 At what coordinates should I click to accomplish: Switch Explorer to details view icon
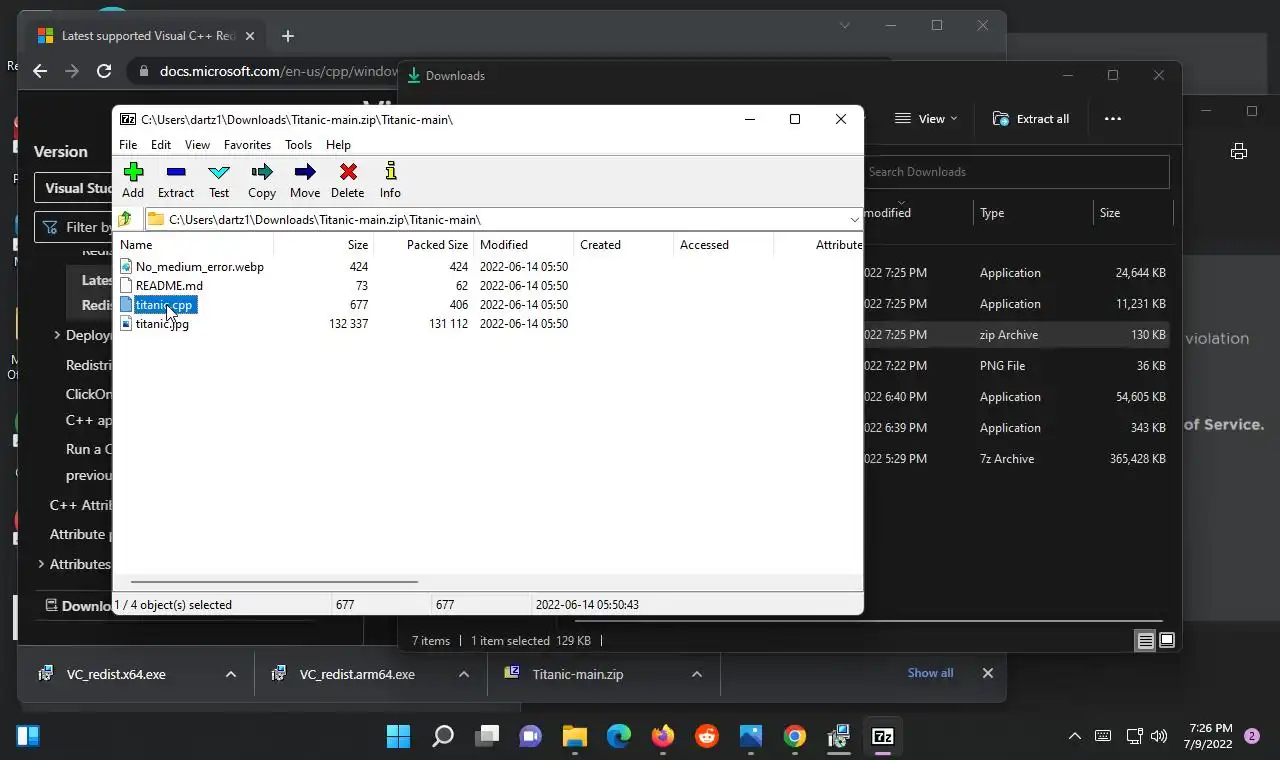tap(1146, 641)
